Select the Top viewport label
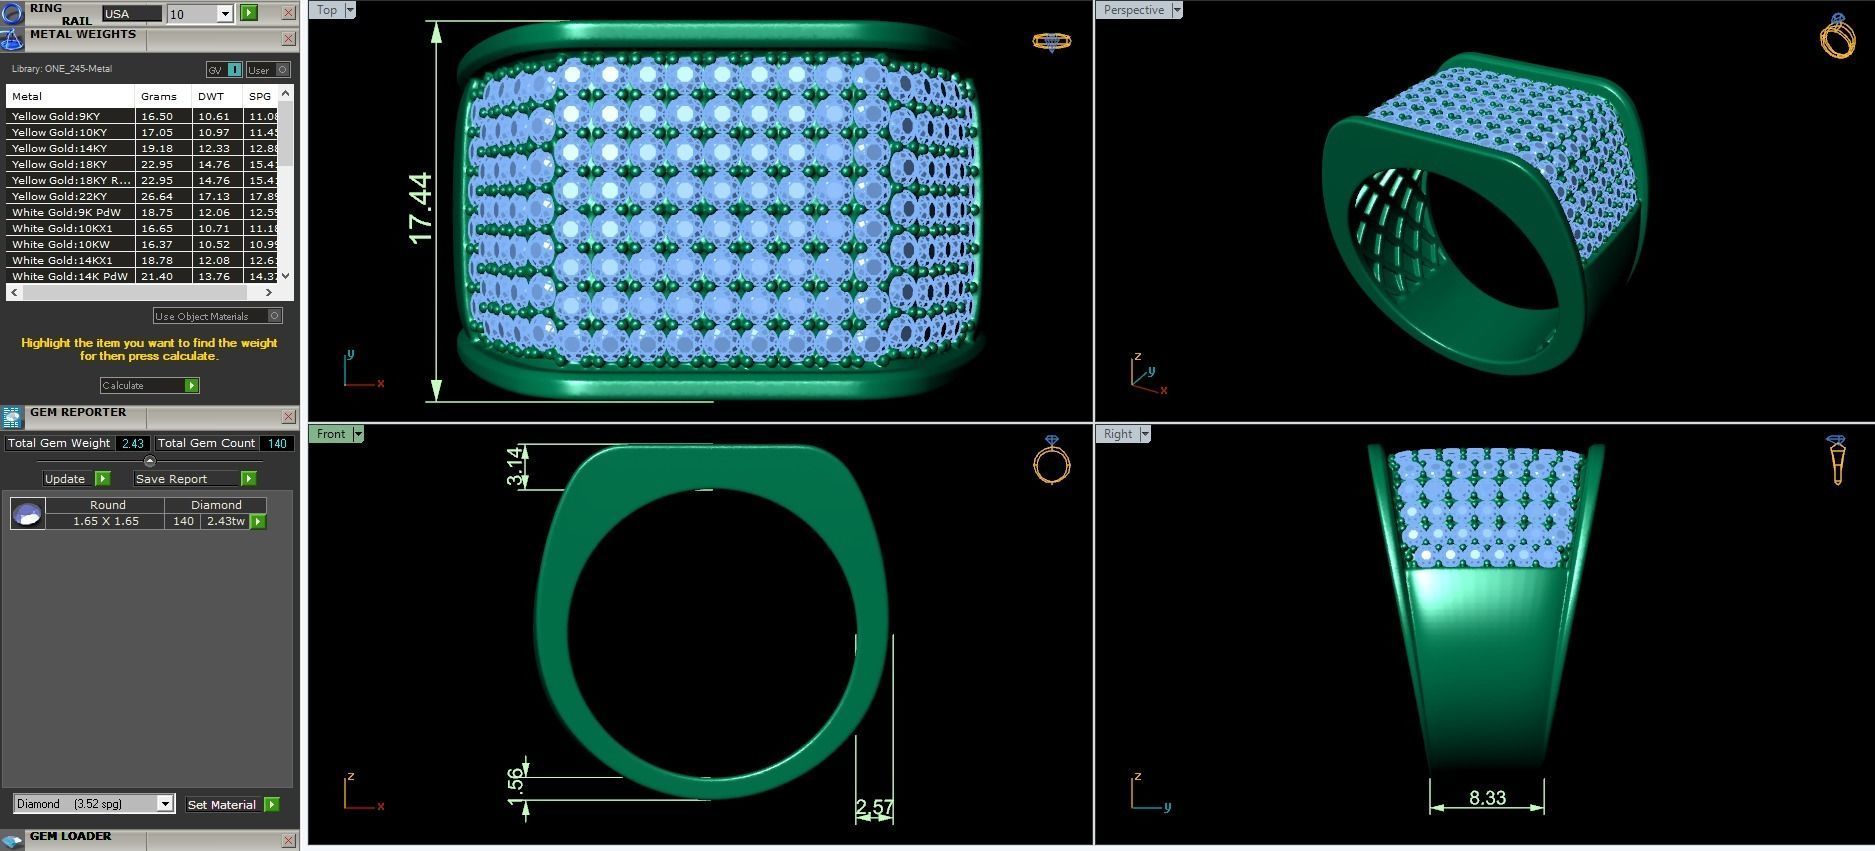 [327, 10]
